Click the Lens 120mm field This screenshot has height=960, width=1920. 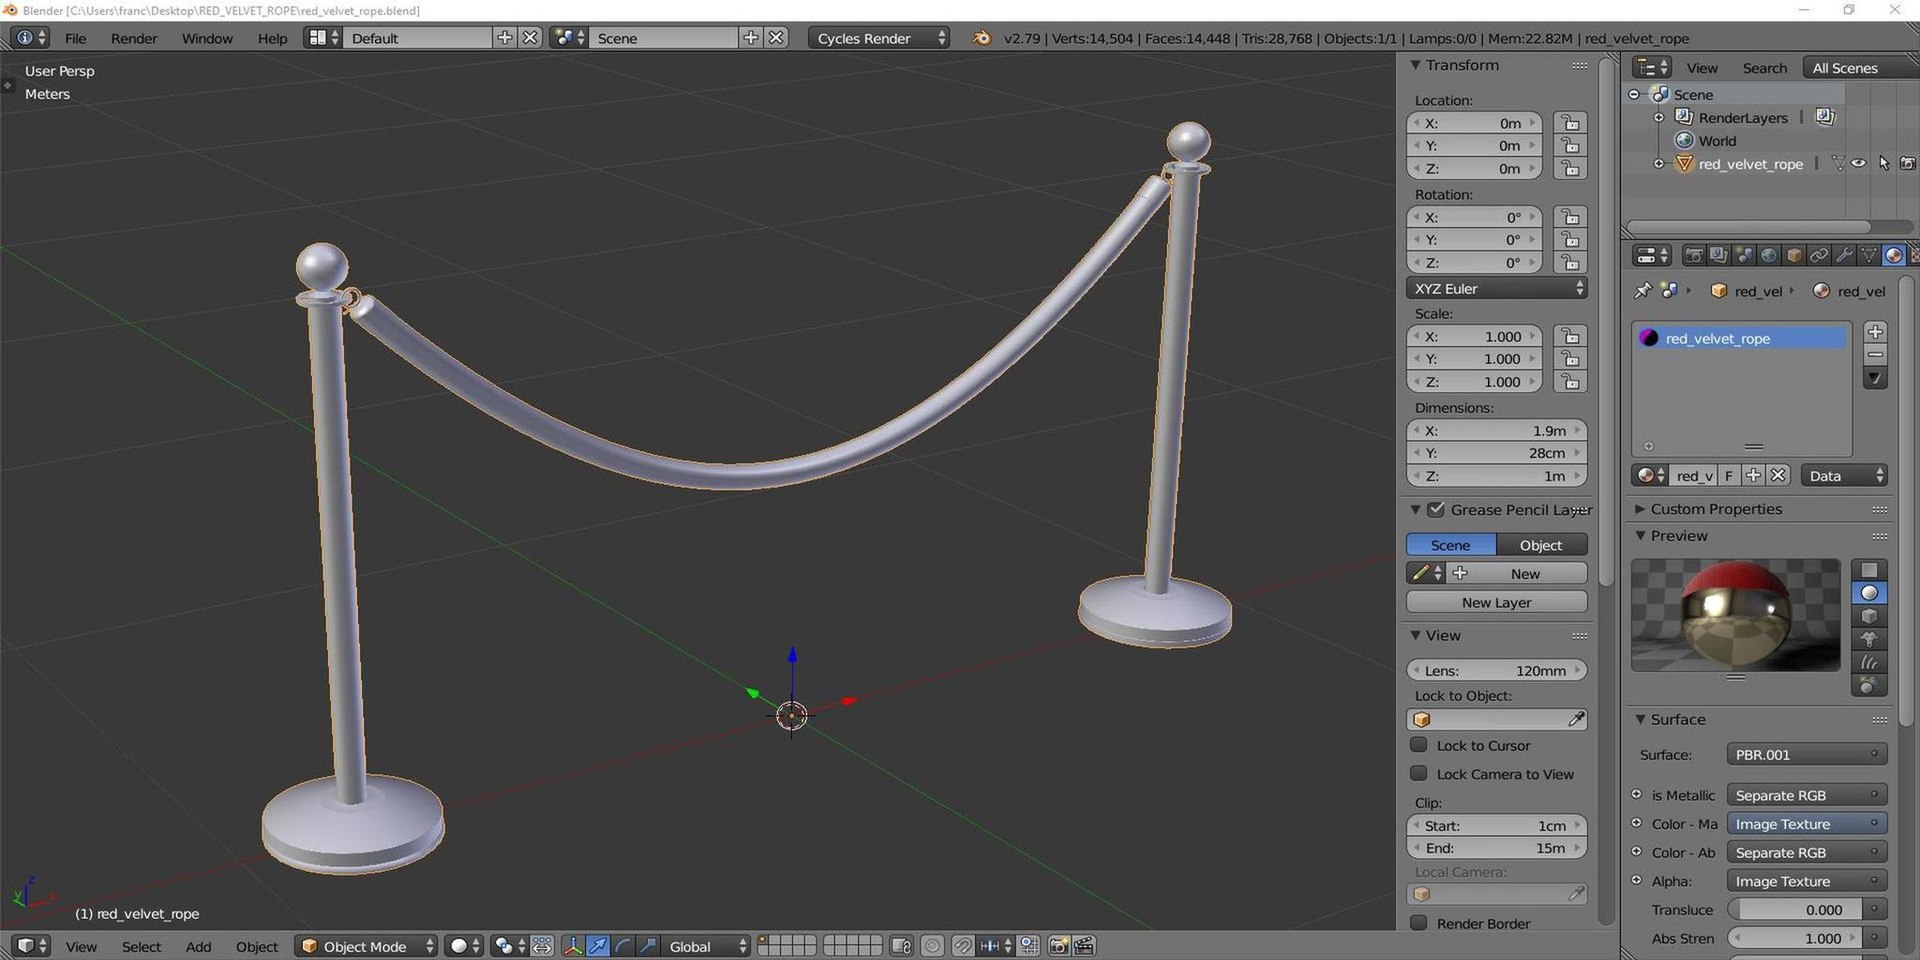1497,670
